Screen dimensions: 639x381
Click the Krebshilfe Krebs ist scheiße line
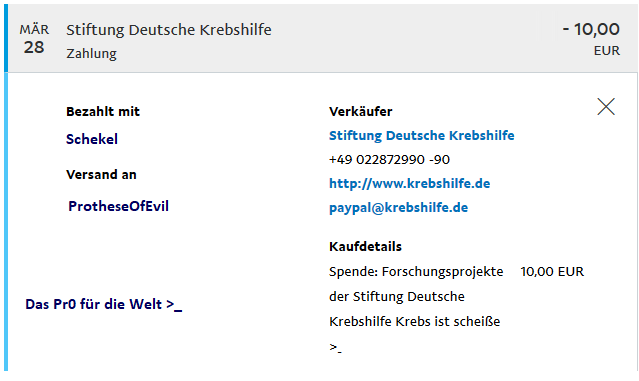(x=414, y=322)
